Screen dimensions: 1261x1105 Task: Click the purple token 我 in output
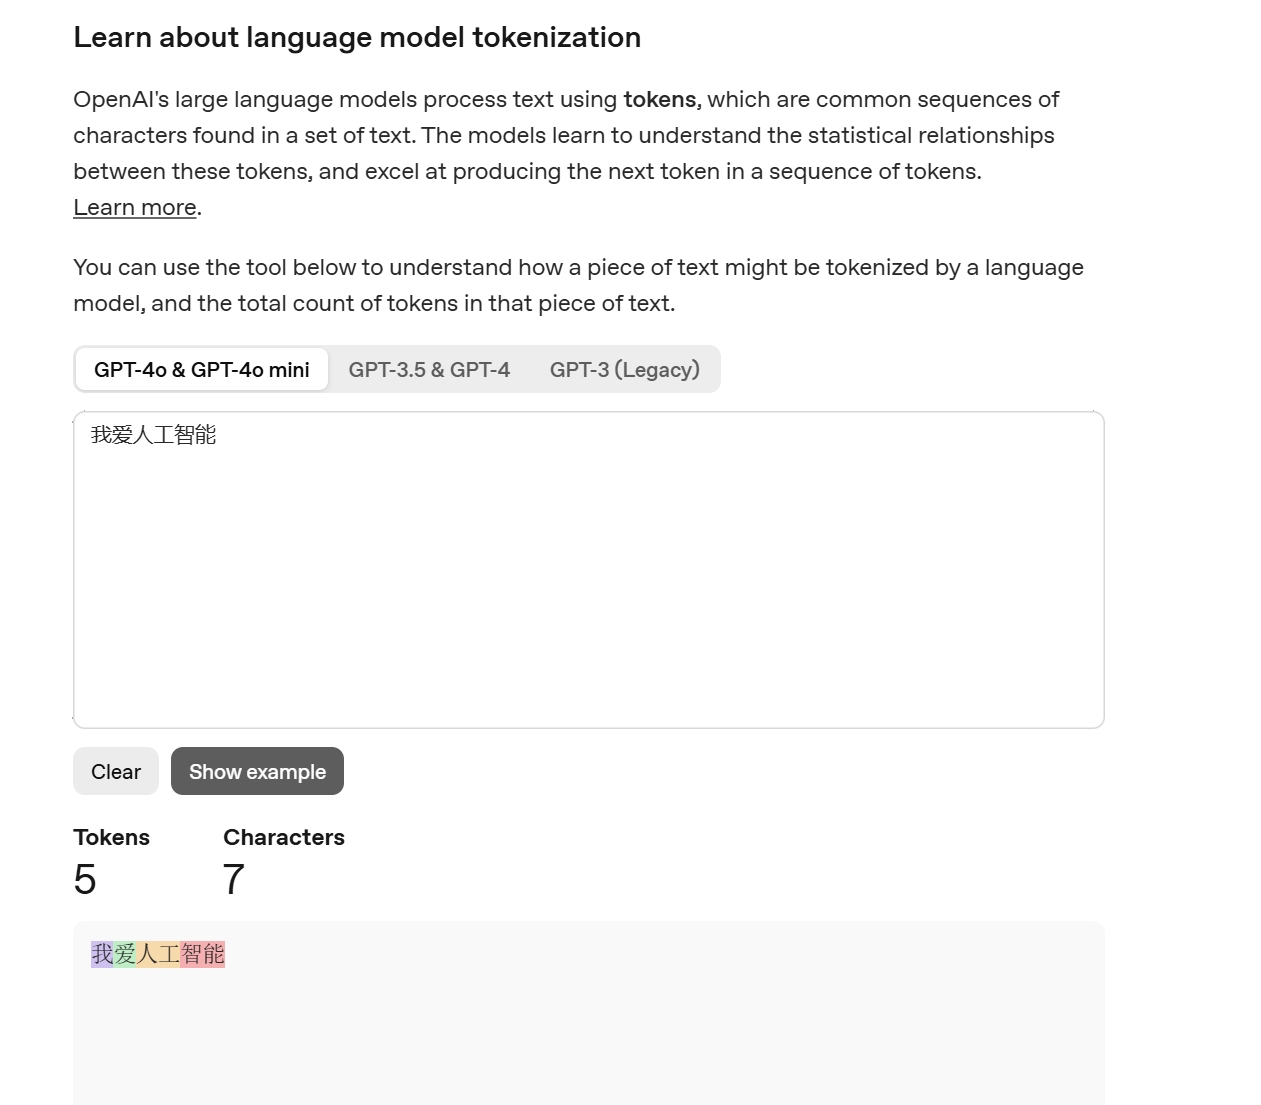pyautogui.click(x=102, y=954)
